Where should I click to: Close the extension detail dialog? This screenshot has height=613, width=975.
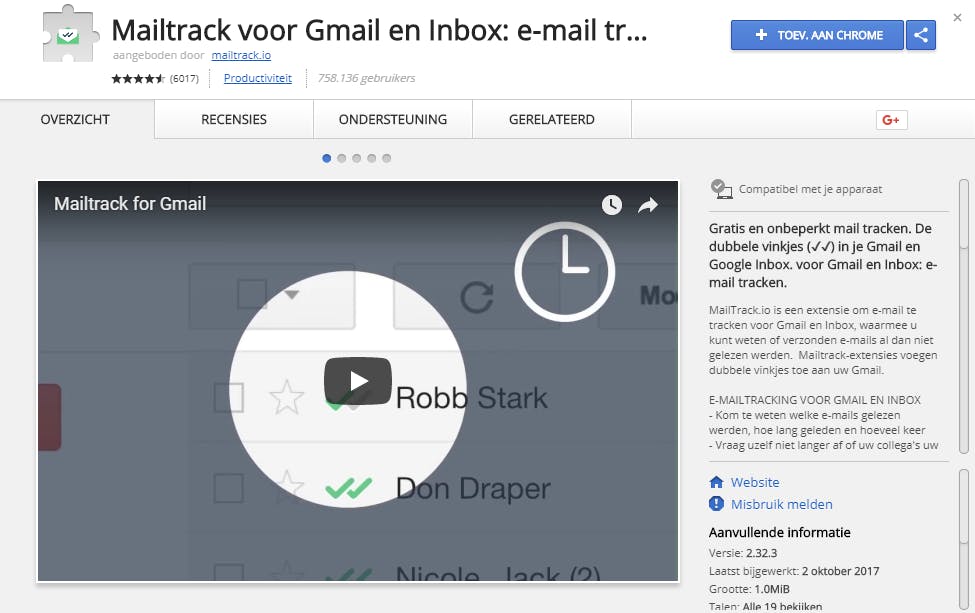tap(958, 18)
